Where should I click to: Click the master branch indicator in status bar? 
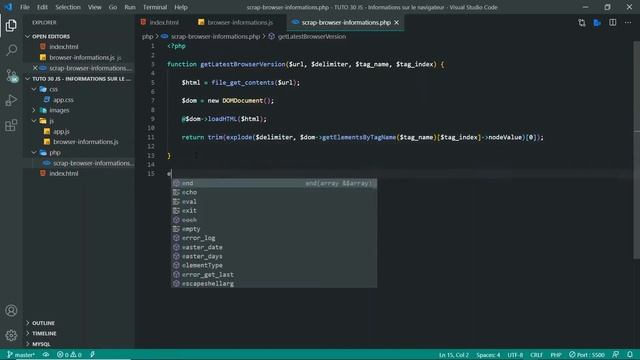pos(21,355)
